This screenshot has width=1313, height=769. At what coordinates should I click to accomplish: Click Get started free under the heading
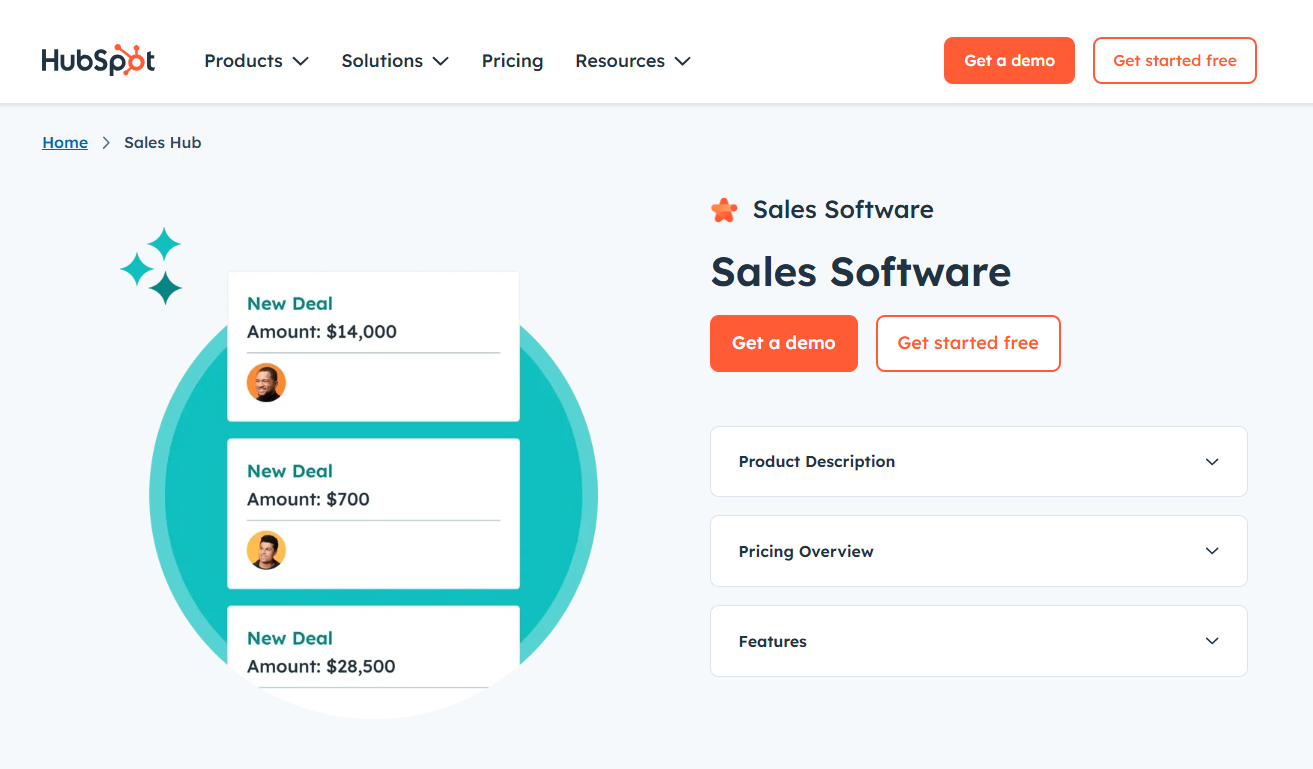pos(968,343)
